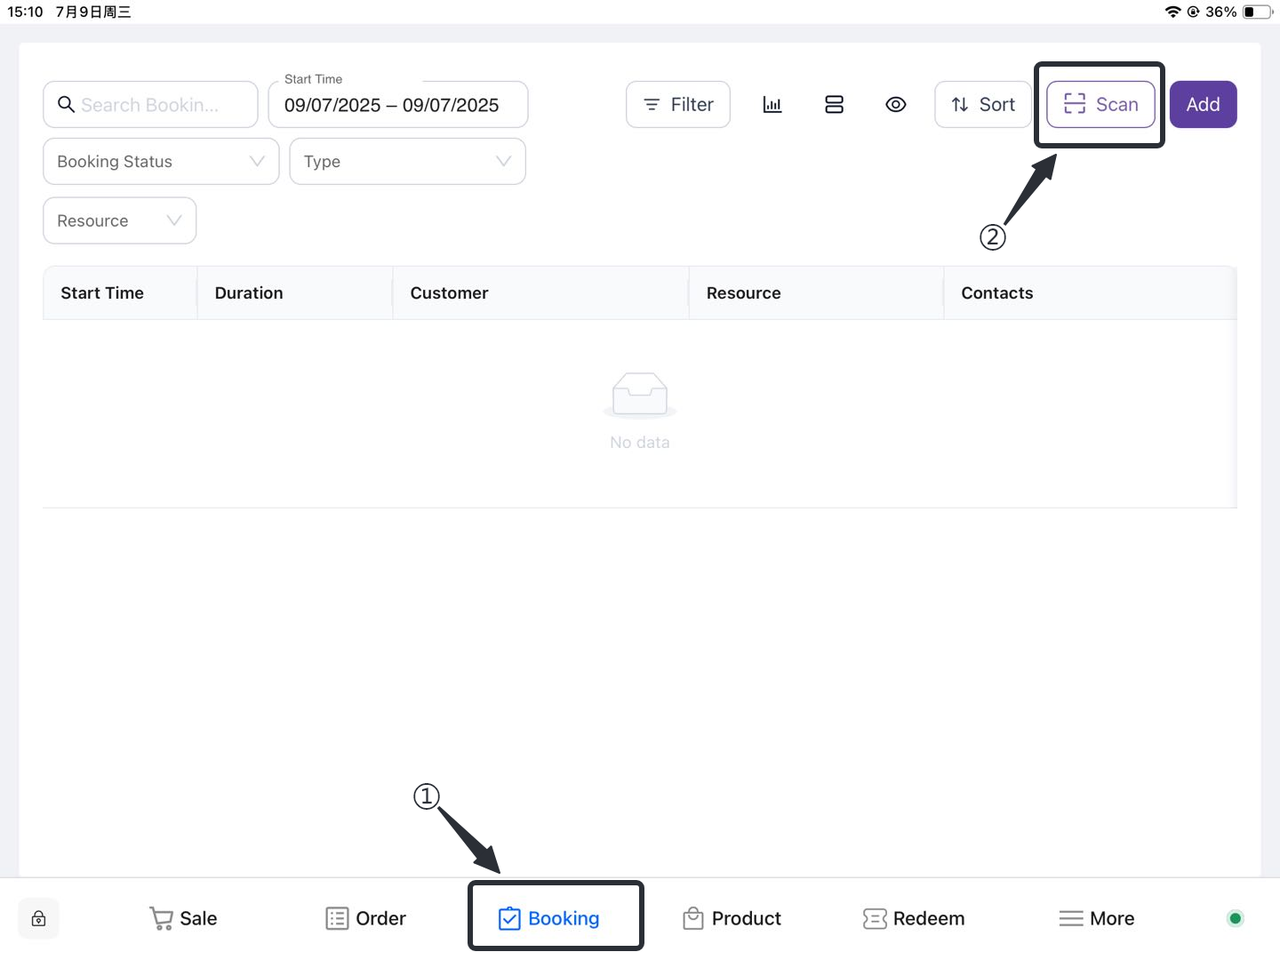This screenshot has width=1280, height=960.
Task: Select the Booking tab
Action: 549,919
